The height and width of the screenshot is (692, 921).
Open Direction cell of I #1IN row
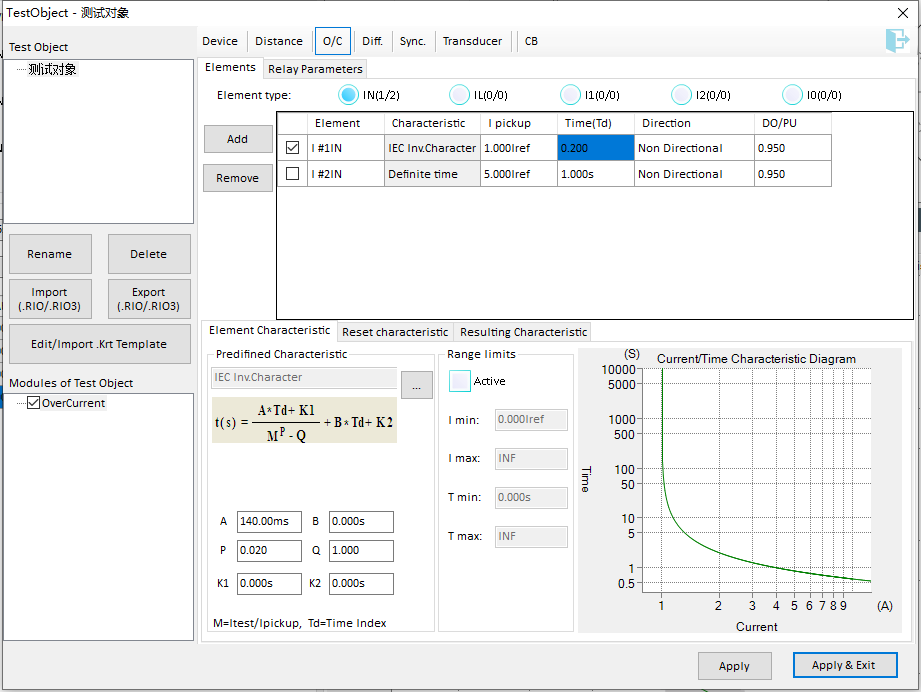pyautogui.click(x=693, y=148)
